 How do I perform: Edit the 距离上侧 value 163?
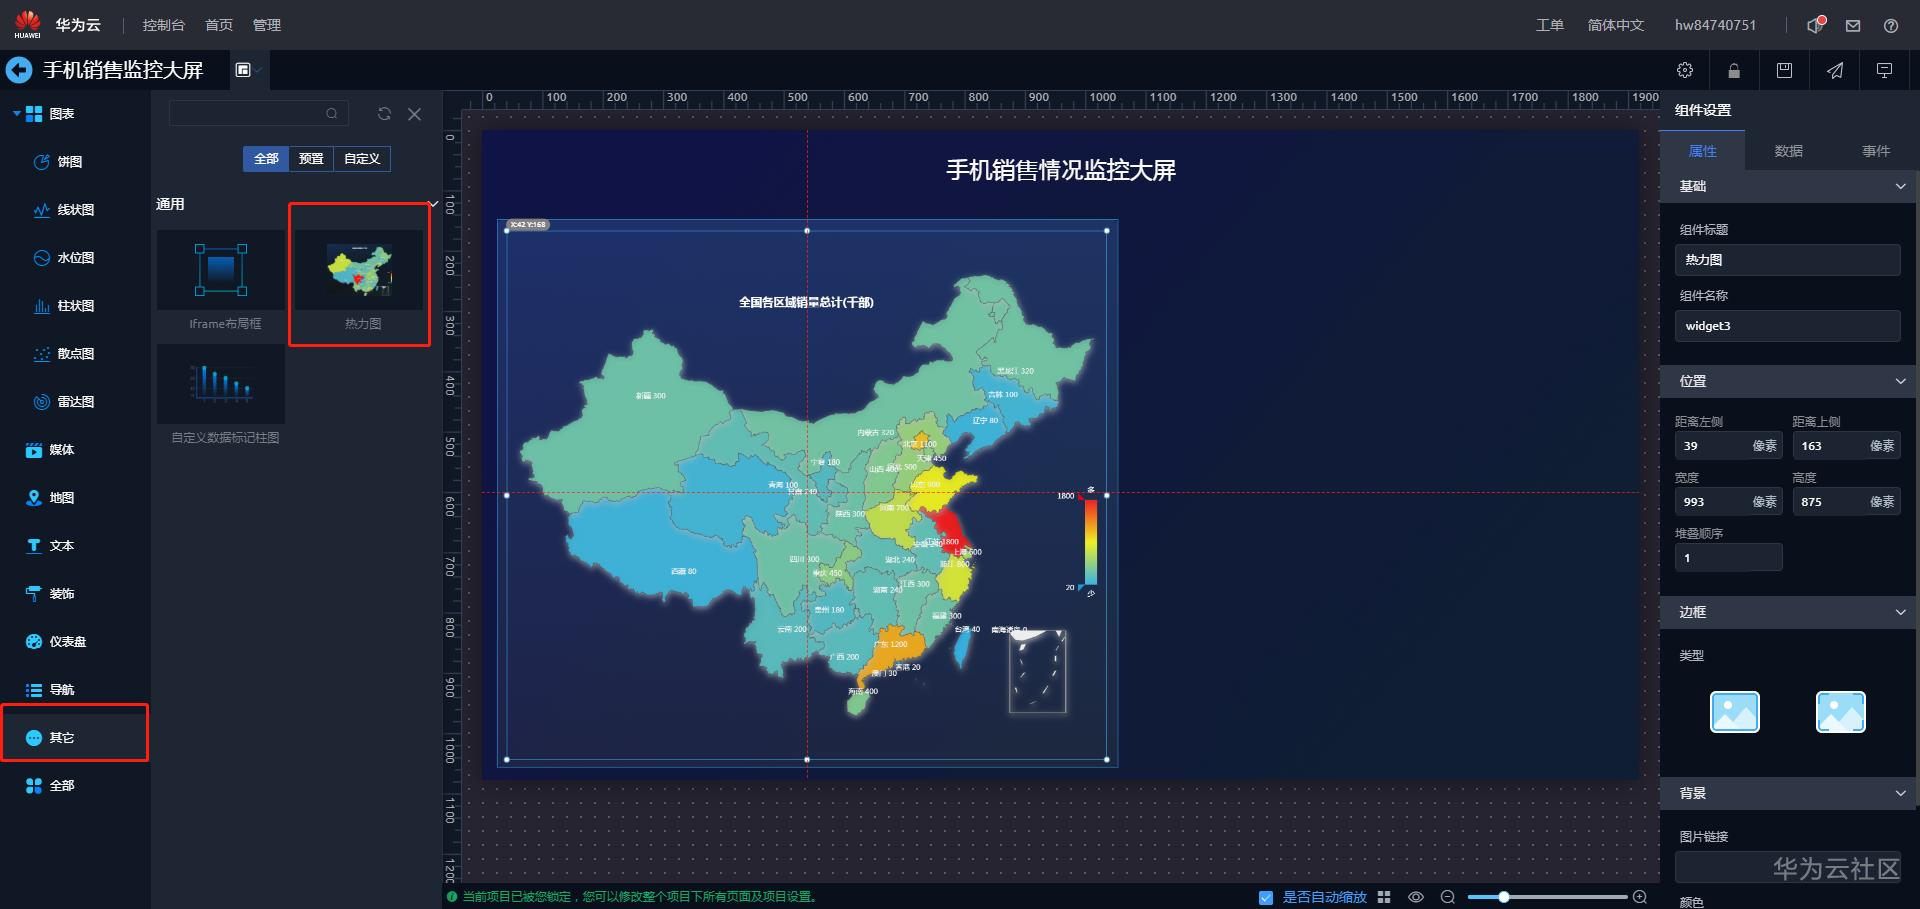(x=1846, y=446)
